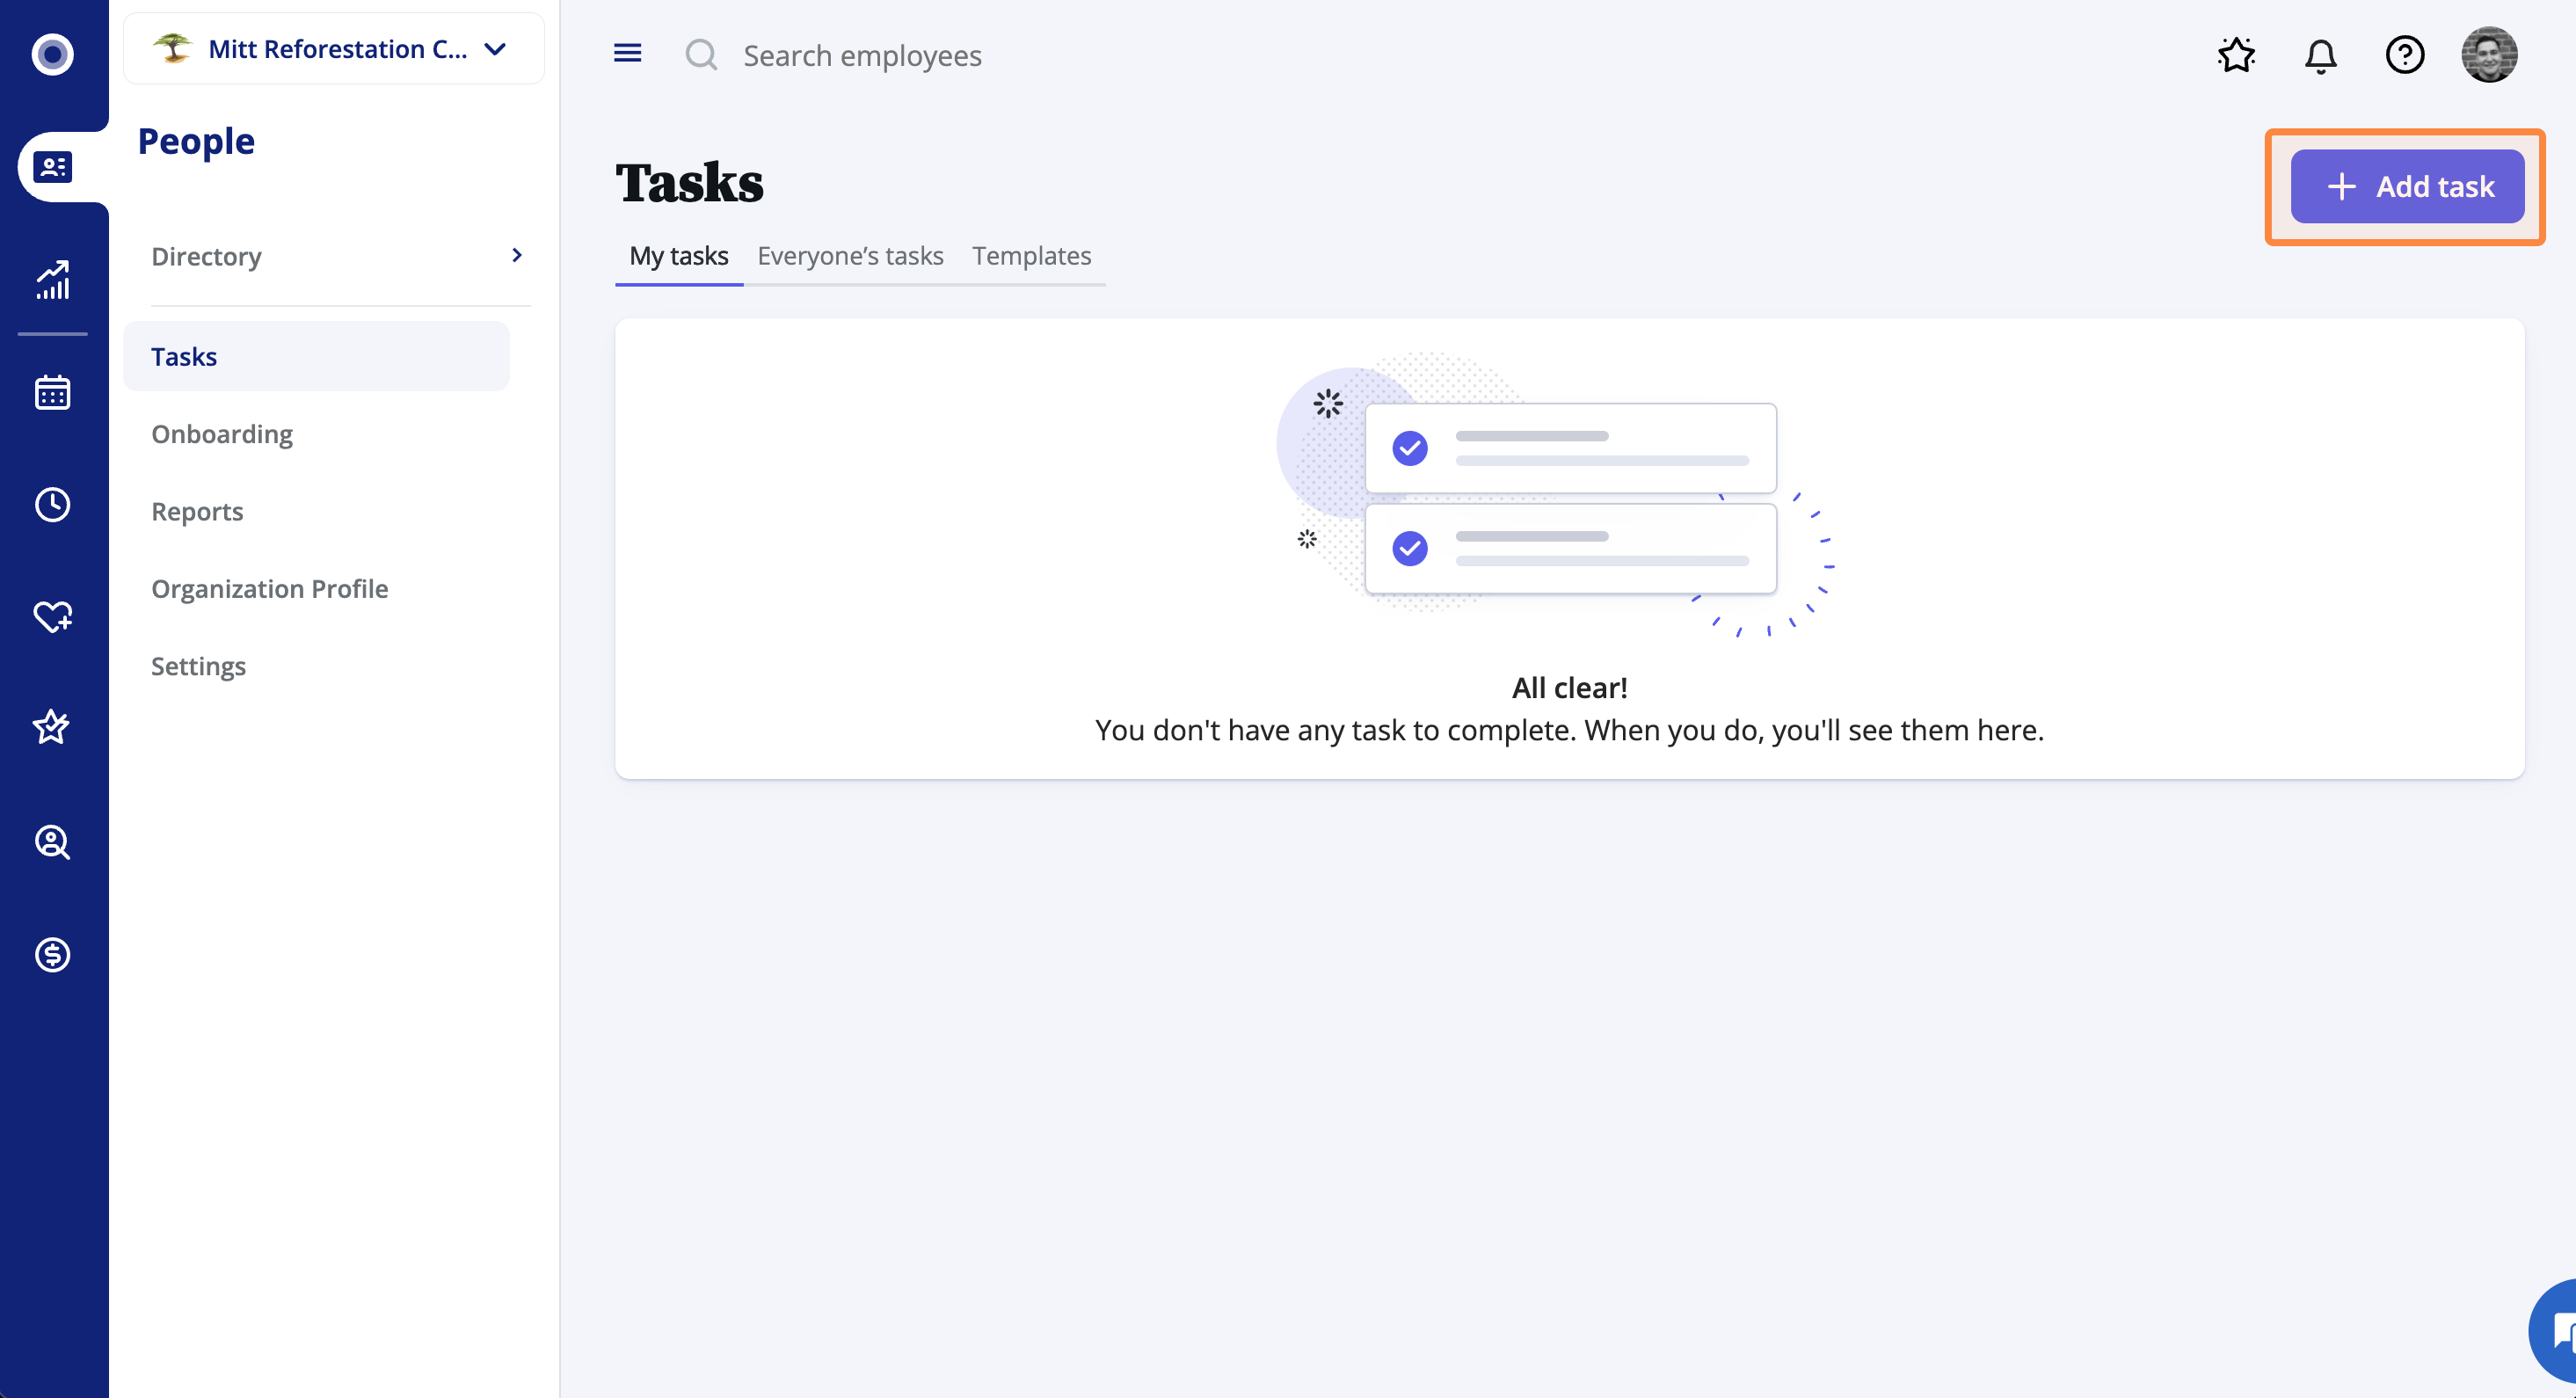The image size is (2576, 1398).
Task: Open Onboarding in the People menu
Action: [222, 434]
